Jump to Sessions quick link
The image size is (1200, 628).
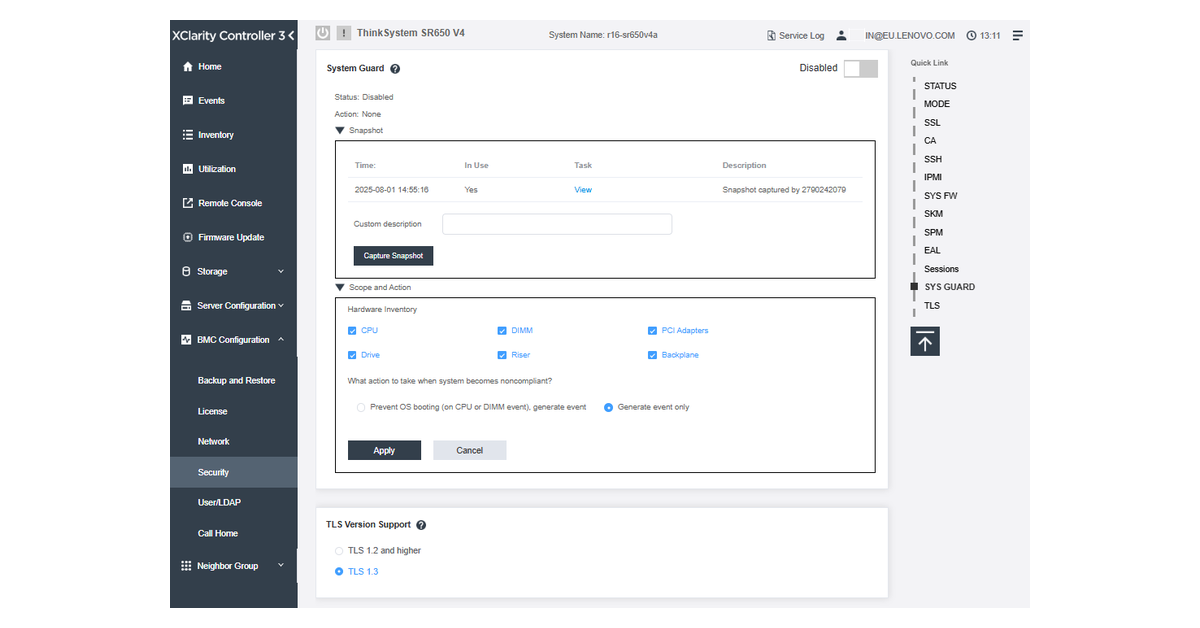point(941,269)
